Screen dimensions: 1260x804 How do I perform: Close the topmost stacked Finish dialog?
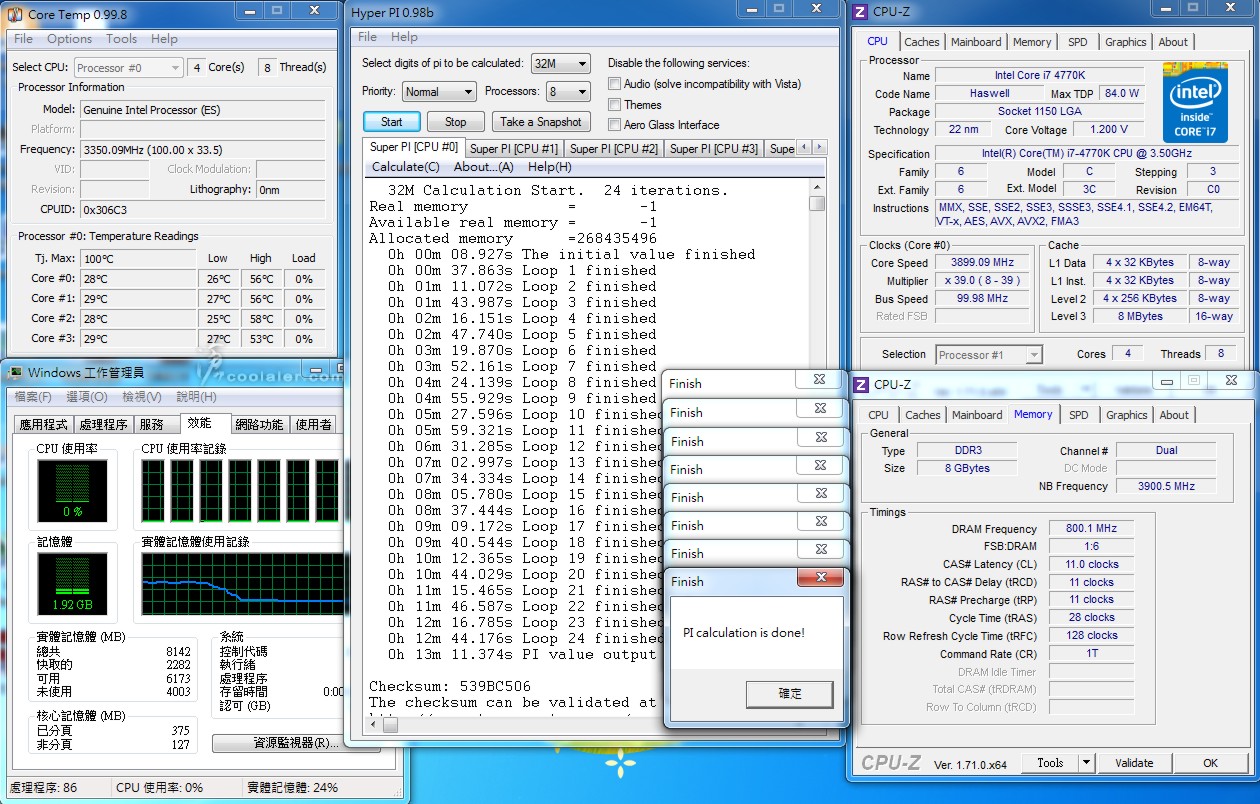coord(820,380)
